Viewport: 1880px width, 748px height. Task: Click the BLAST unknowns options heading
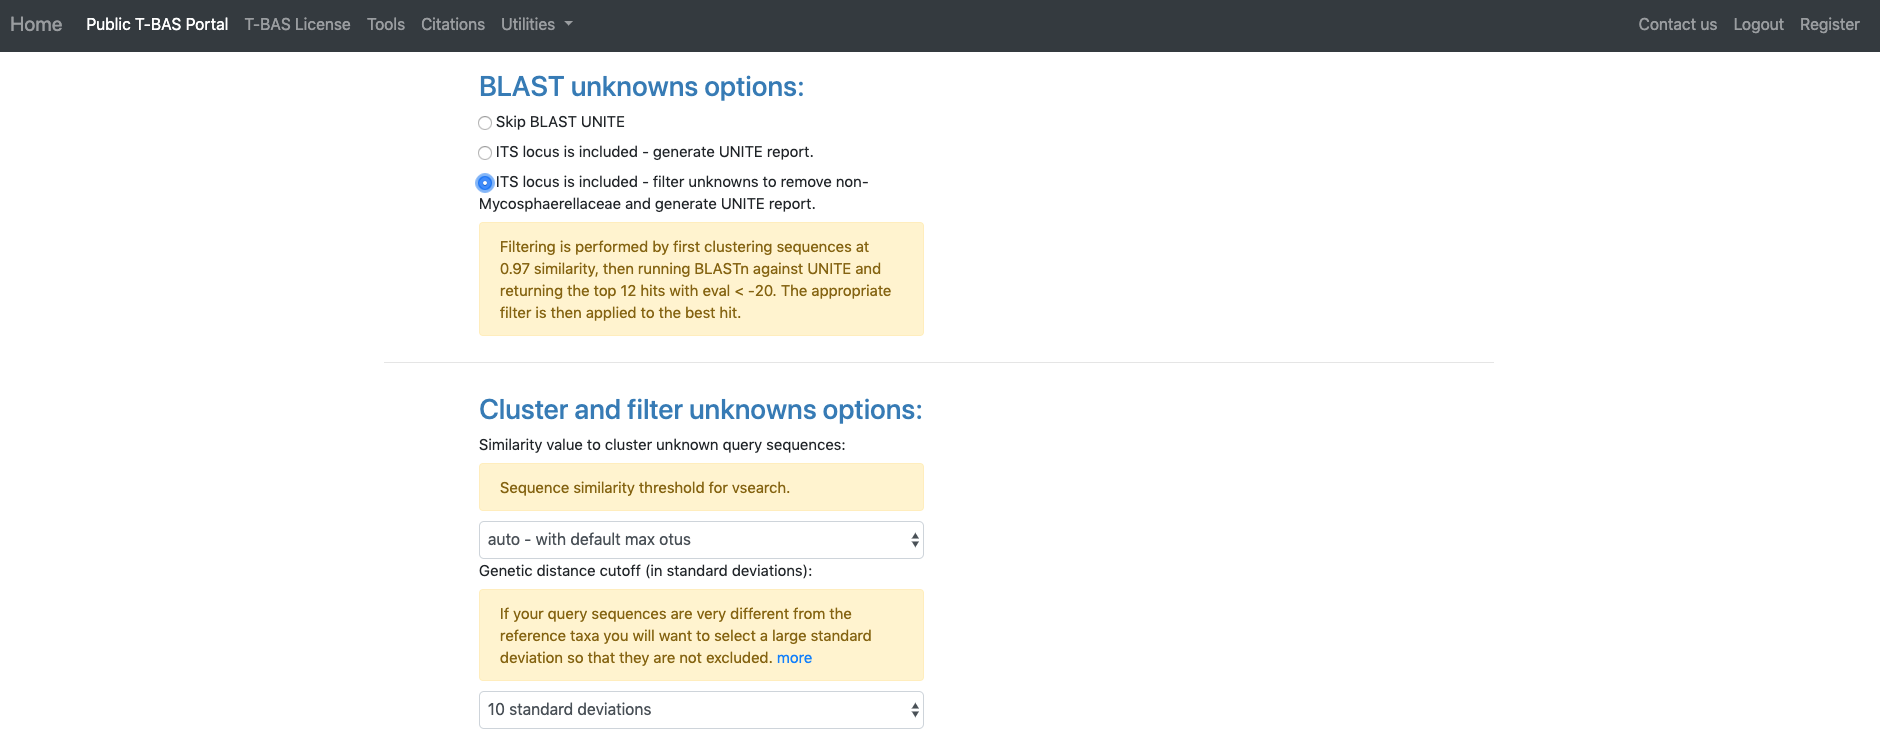(641, 87)
